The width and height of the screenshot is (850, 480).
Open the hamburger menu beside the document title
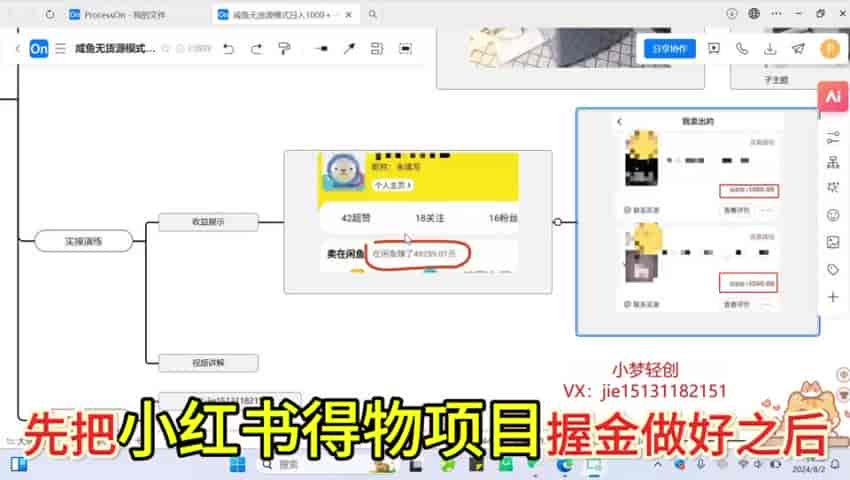[x=61, y=49]
